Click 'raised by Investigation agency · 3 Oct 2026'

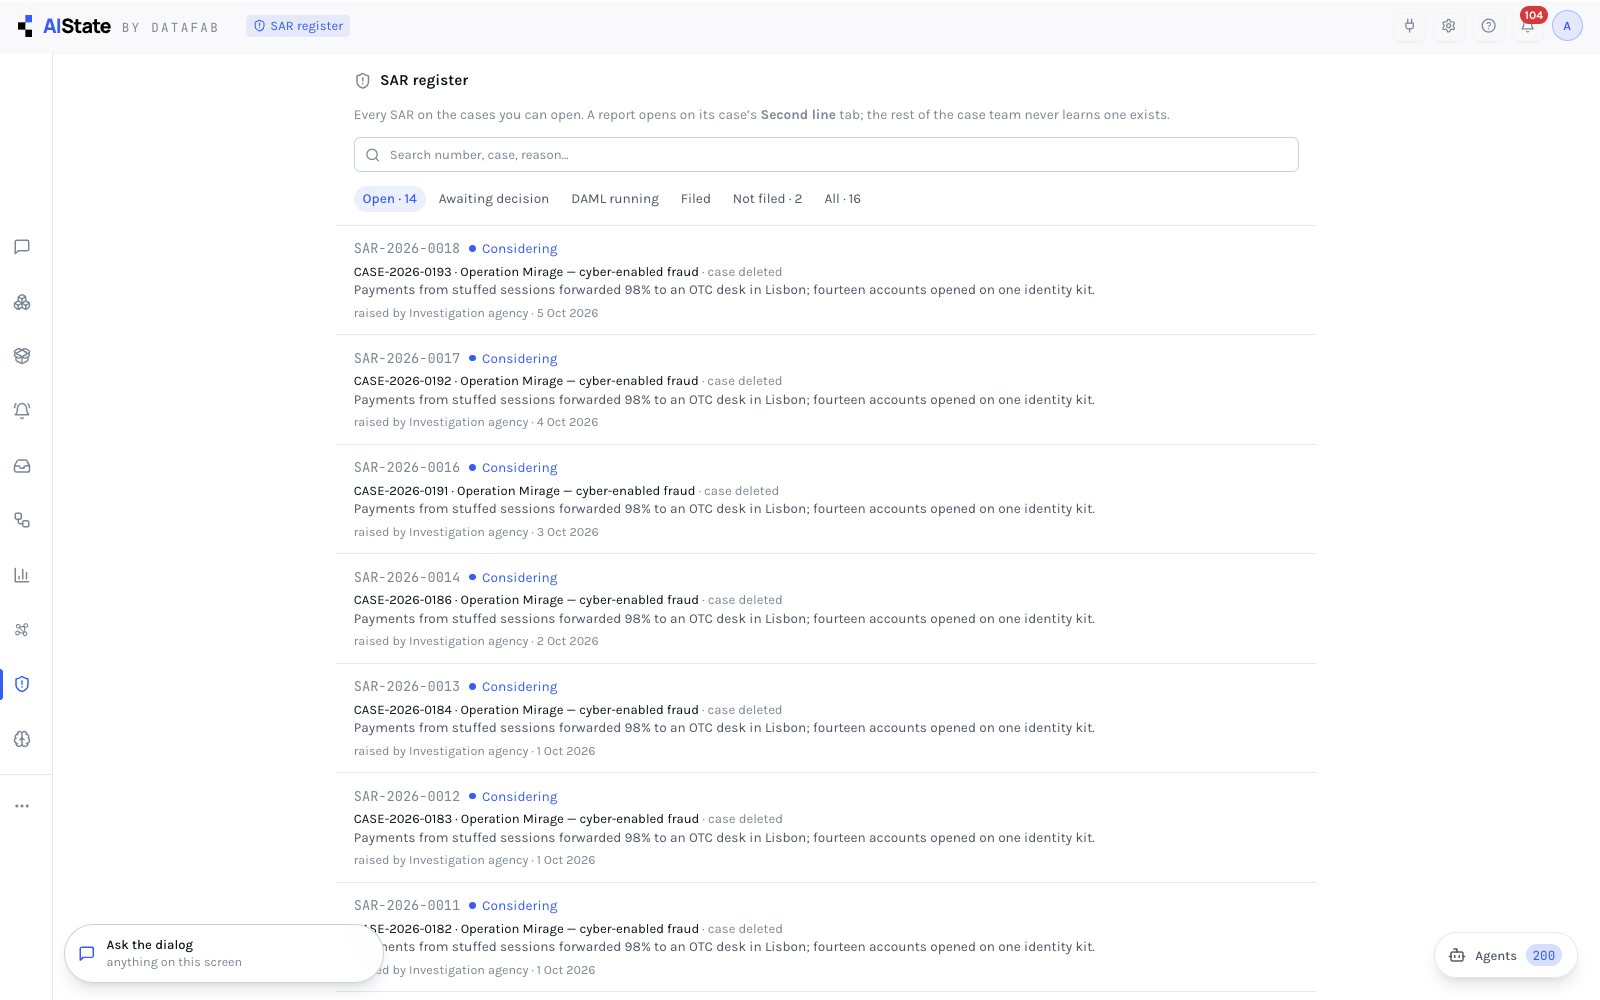click(476, 532)
